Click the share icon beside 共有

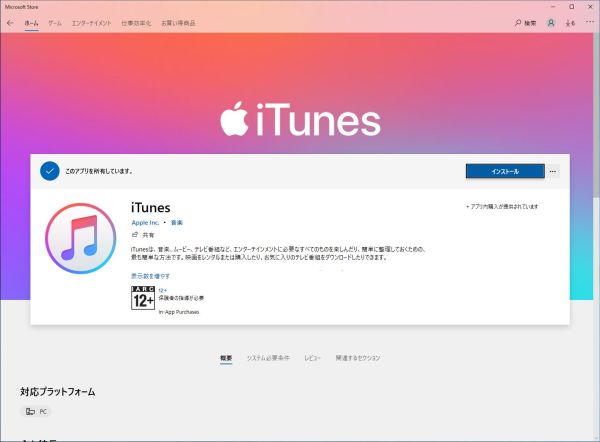click(135, 234)
